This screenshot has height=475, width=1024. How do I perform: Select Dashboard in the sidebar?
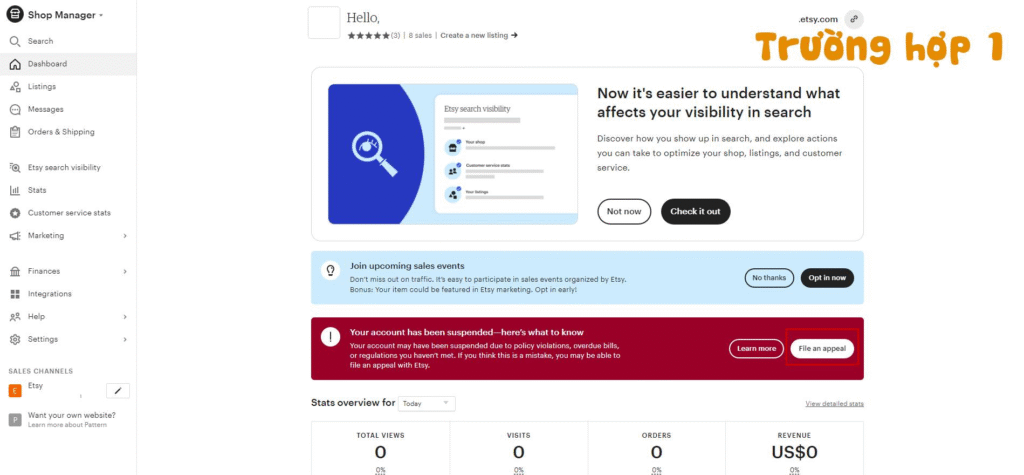click(47, 64)
